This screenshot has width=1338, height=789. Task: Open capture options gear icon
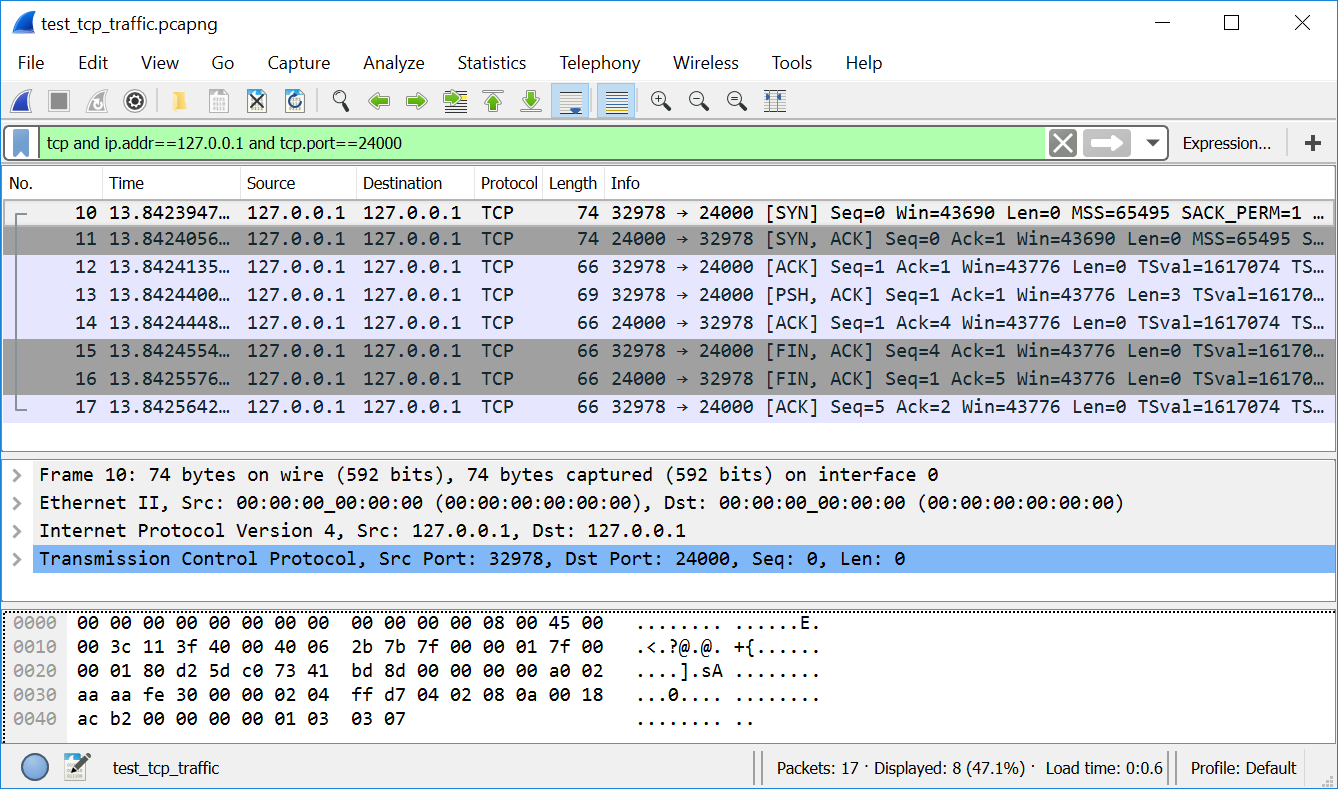pos(135,101)
